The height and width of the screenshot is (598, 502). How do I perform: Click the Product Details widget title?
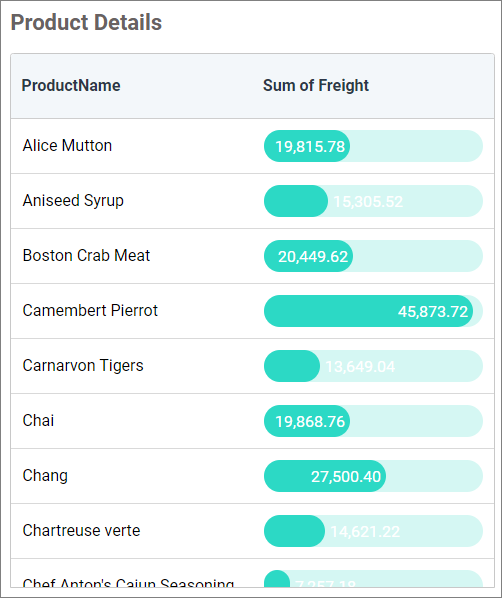[x=86, y=23]
